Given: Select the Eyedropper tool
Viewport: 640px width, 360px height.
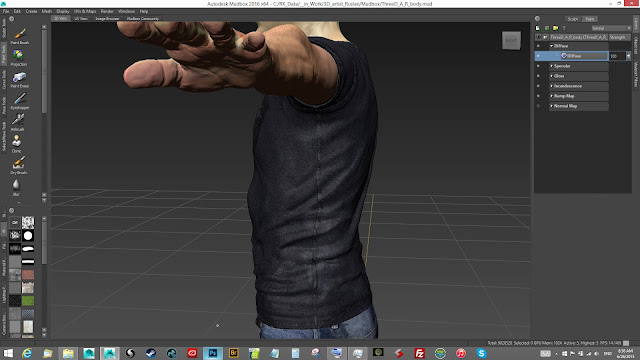Looking at the screenshot, I should click(19, 101).
